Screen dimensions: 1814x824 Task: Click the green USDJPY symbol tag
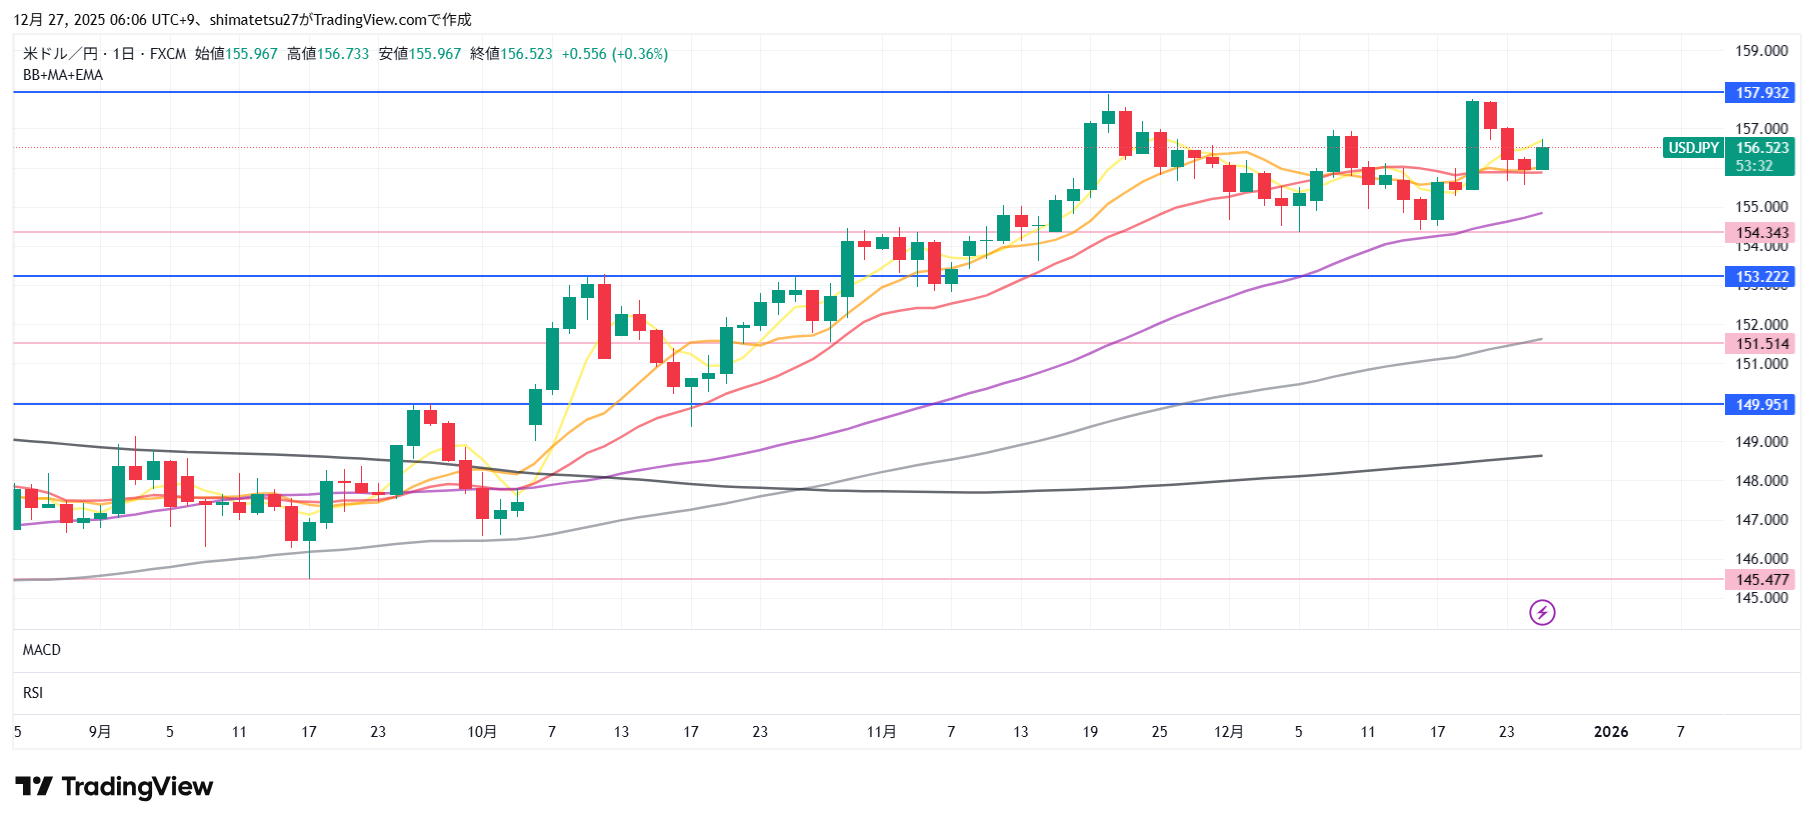point(1693,148)
